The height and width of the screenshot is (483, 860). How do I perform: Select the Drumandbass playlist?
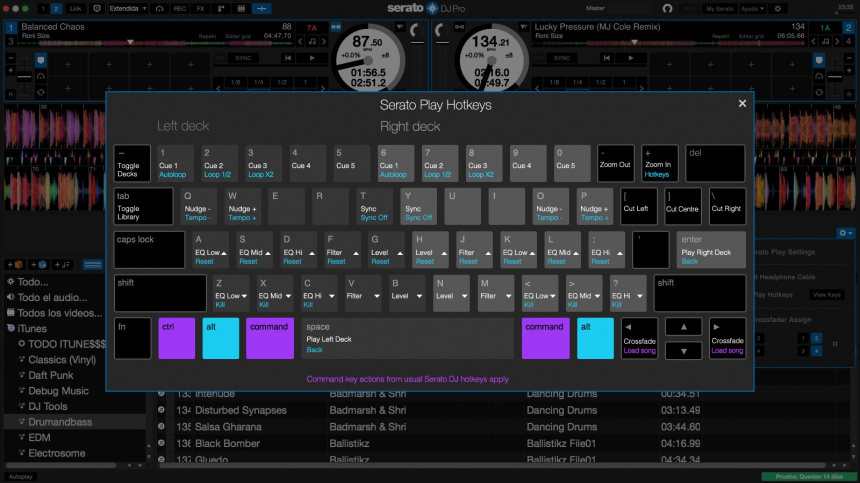(60, 422)
